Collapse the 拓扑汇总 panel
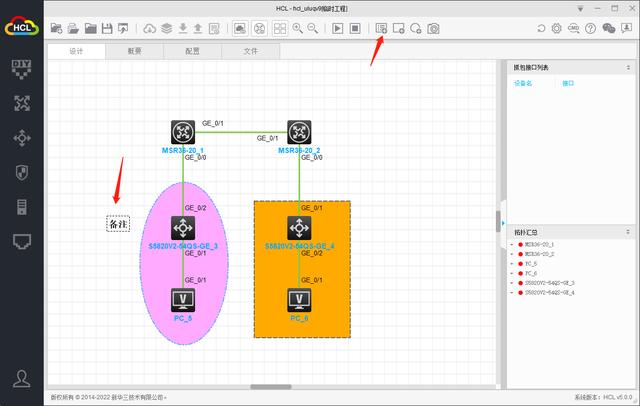The width and height of the screenshot is (640, 406). [x=628, y=232]
